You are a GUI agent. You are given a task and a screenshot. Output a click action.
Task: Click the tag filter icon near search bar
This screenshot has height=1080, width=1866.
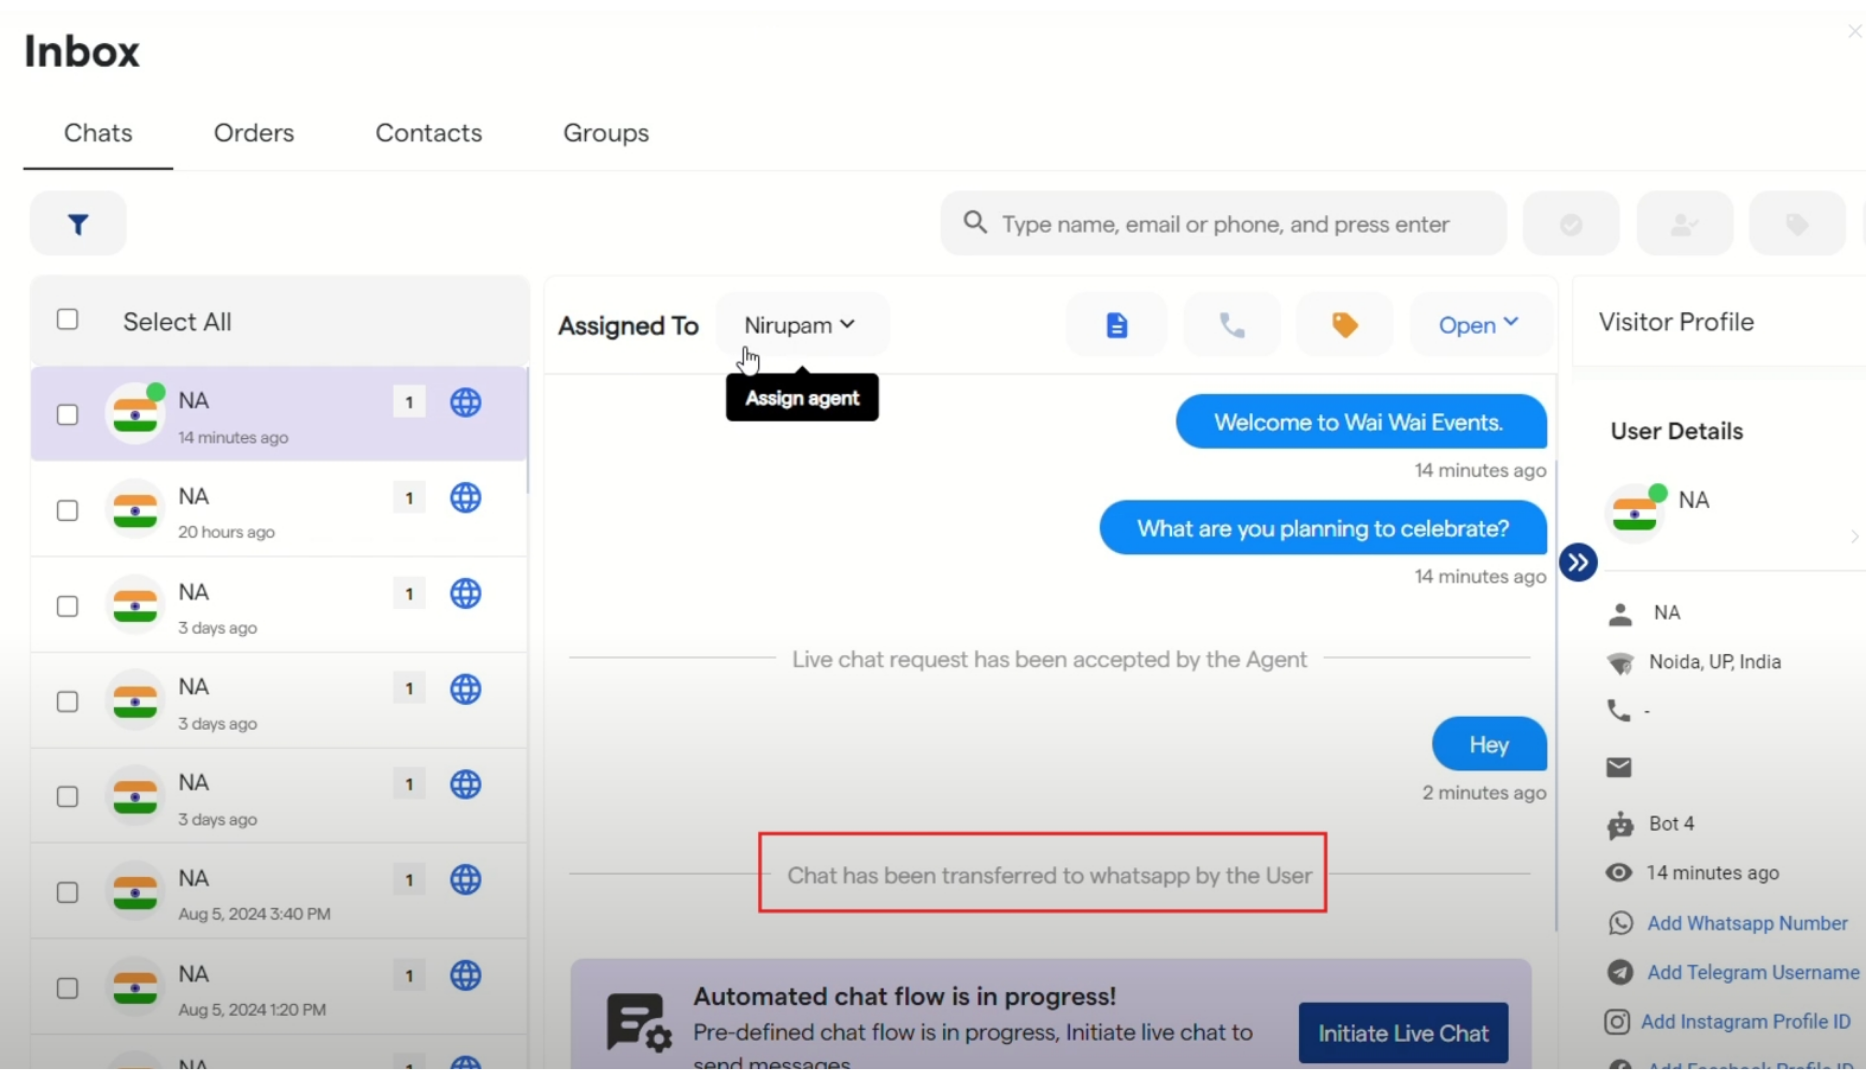coord(1796,223)
